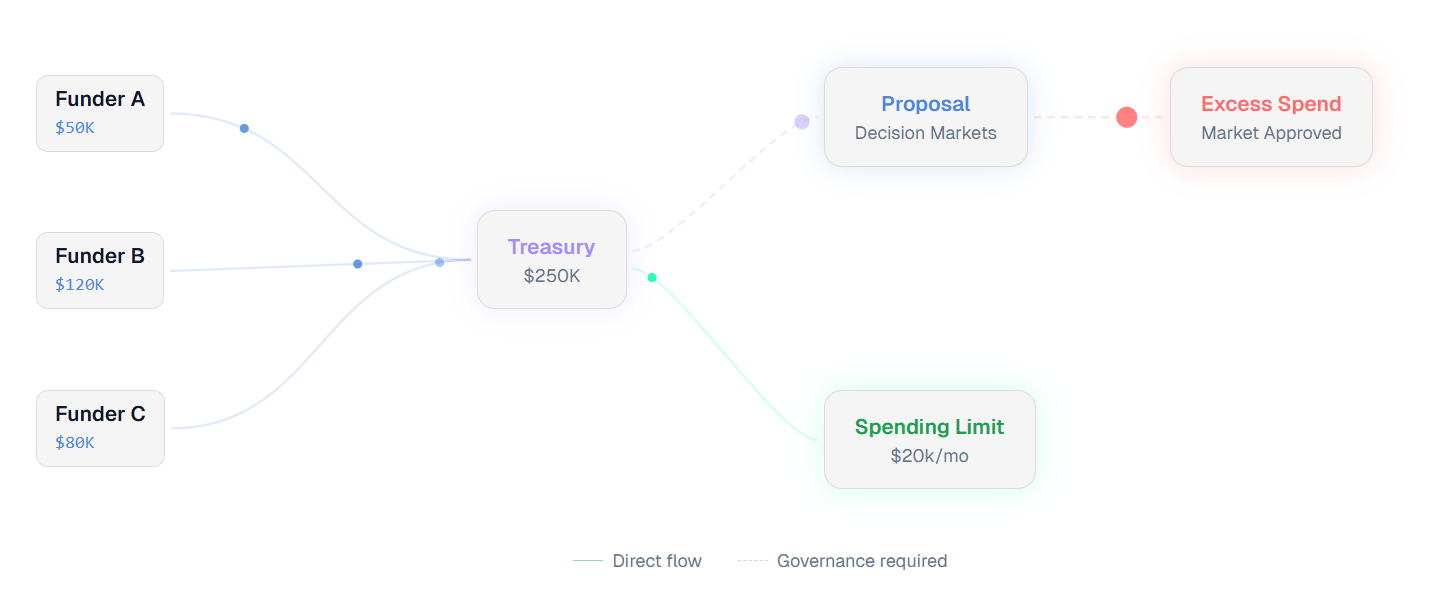The image size is (1436, 610).
Task: Open the Treasury node
Action: coord(551,259)
